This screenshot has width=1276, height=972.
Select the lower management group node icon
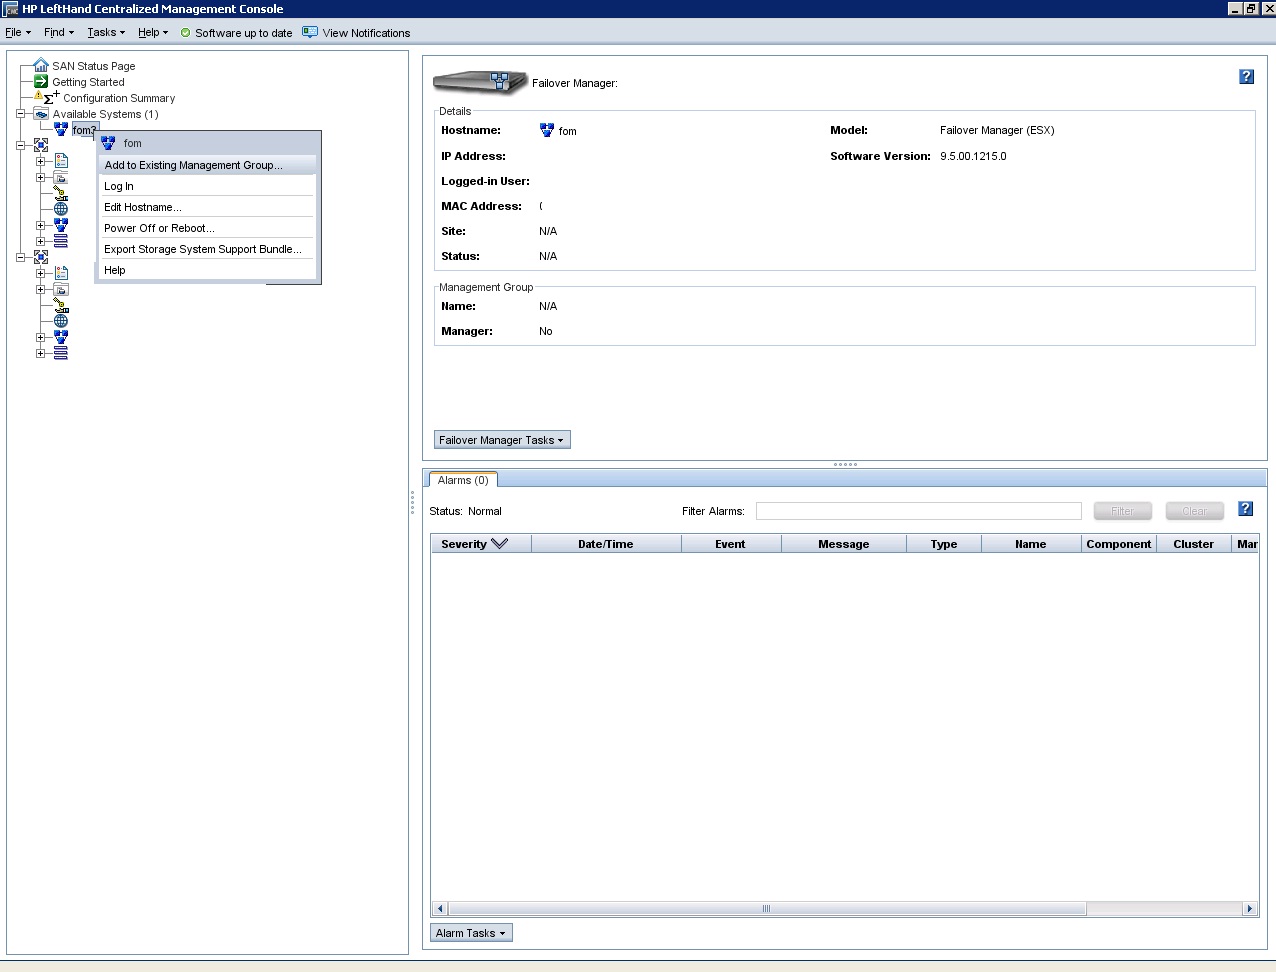[41, 257]
